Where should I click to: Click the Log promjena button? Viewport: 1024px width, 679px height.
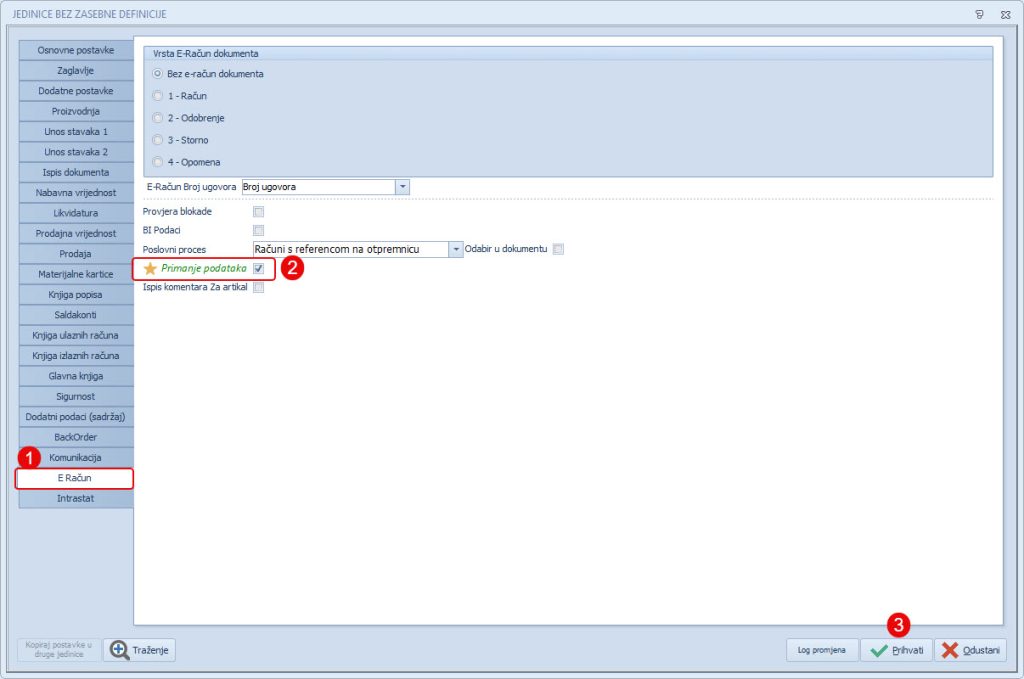point(820,650)
